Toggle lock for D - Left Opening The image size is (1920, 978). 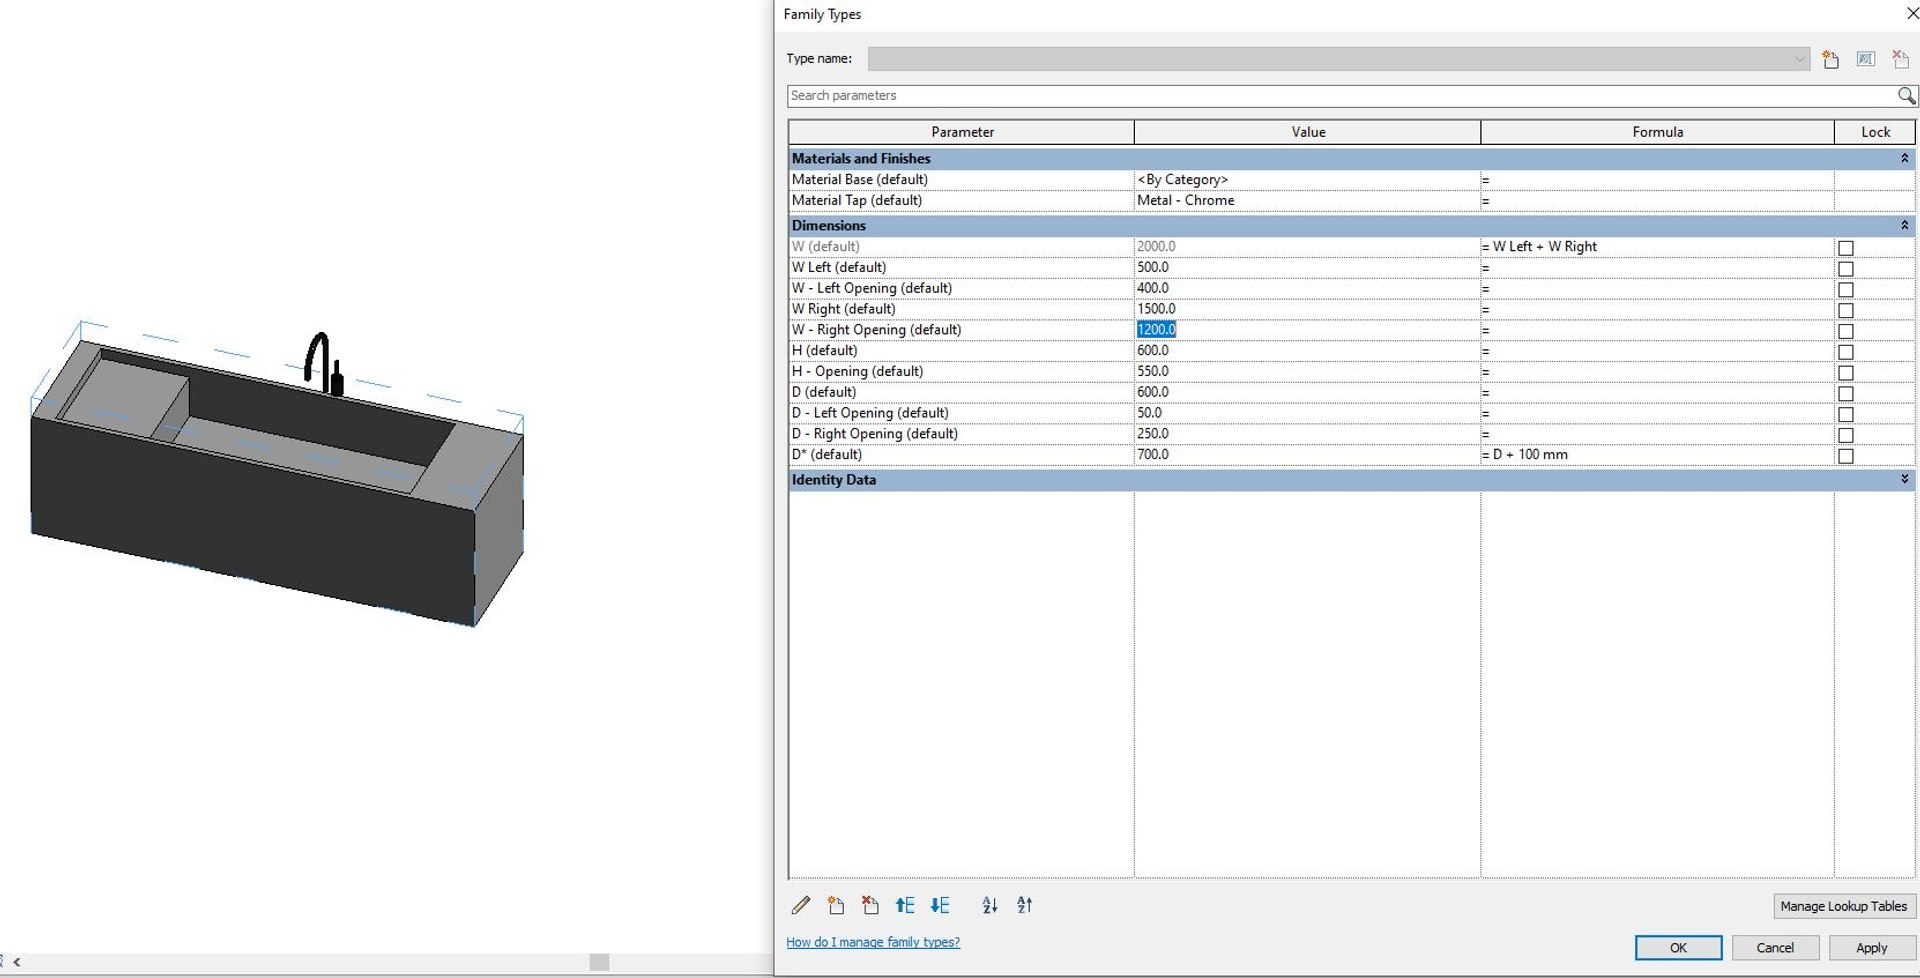[x=1846, y=414]
